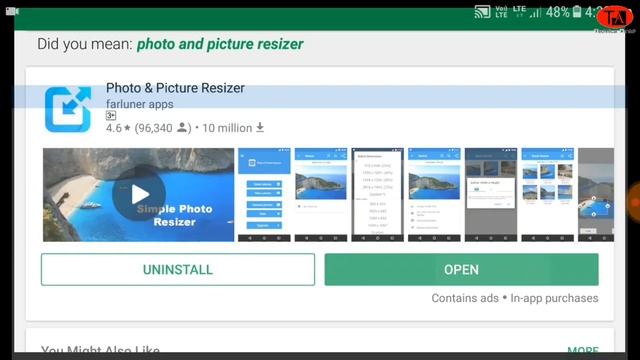The width and height of the screenshot is (640, 360).
Task: Tap the green OPEN button
Action: (462, 269)
